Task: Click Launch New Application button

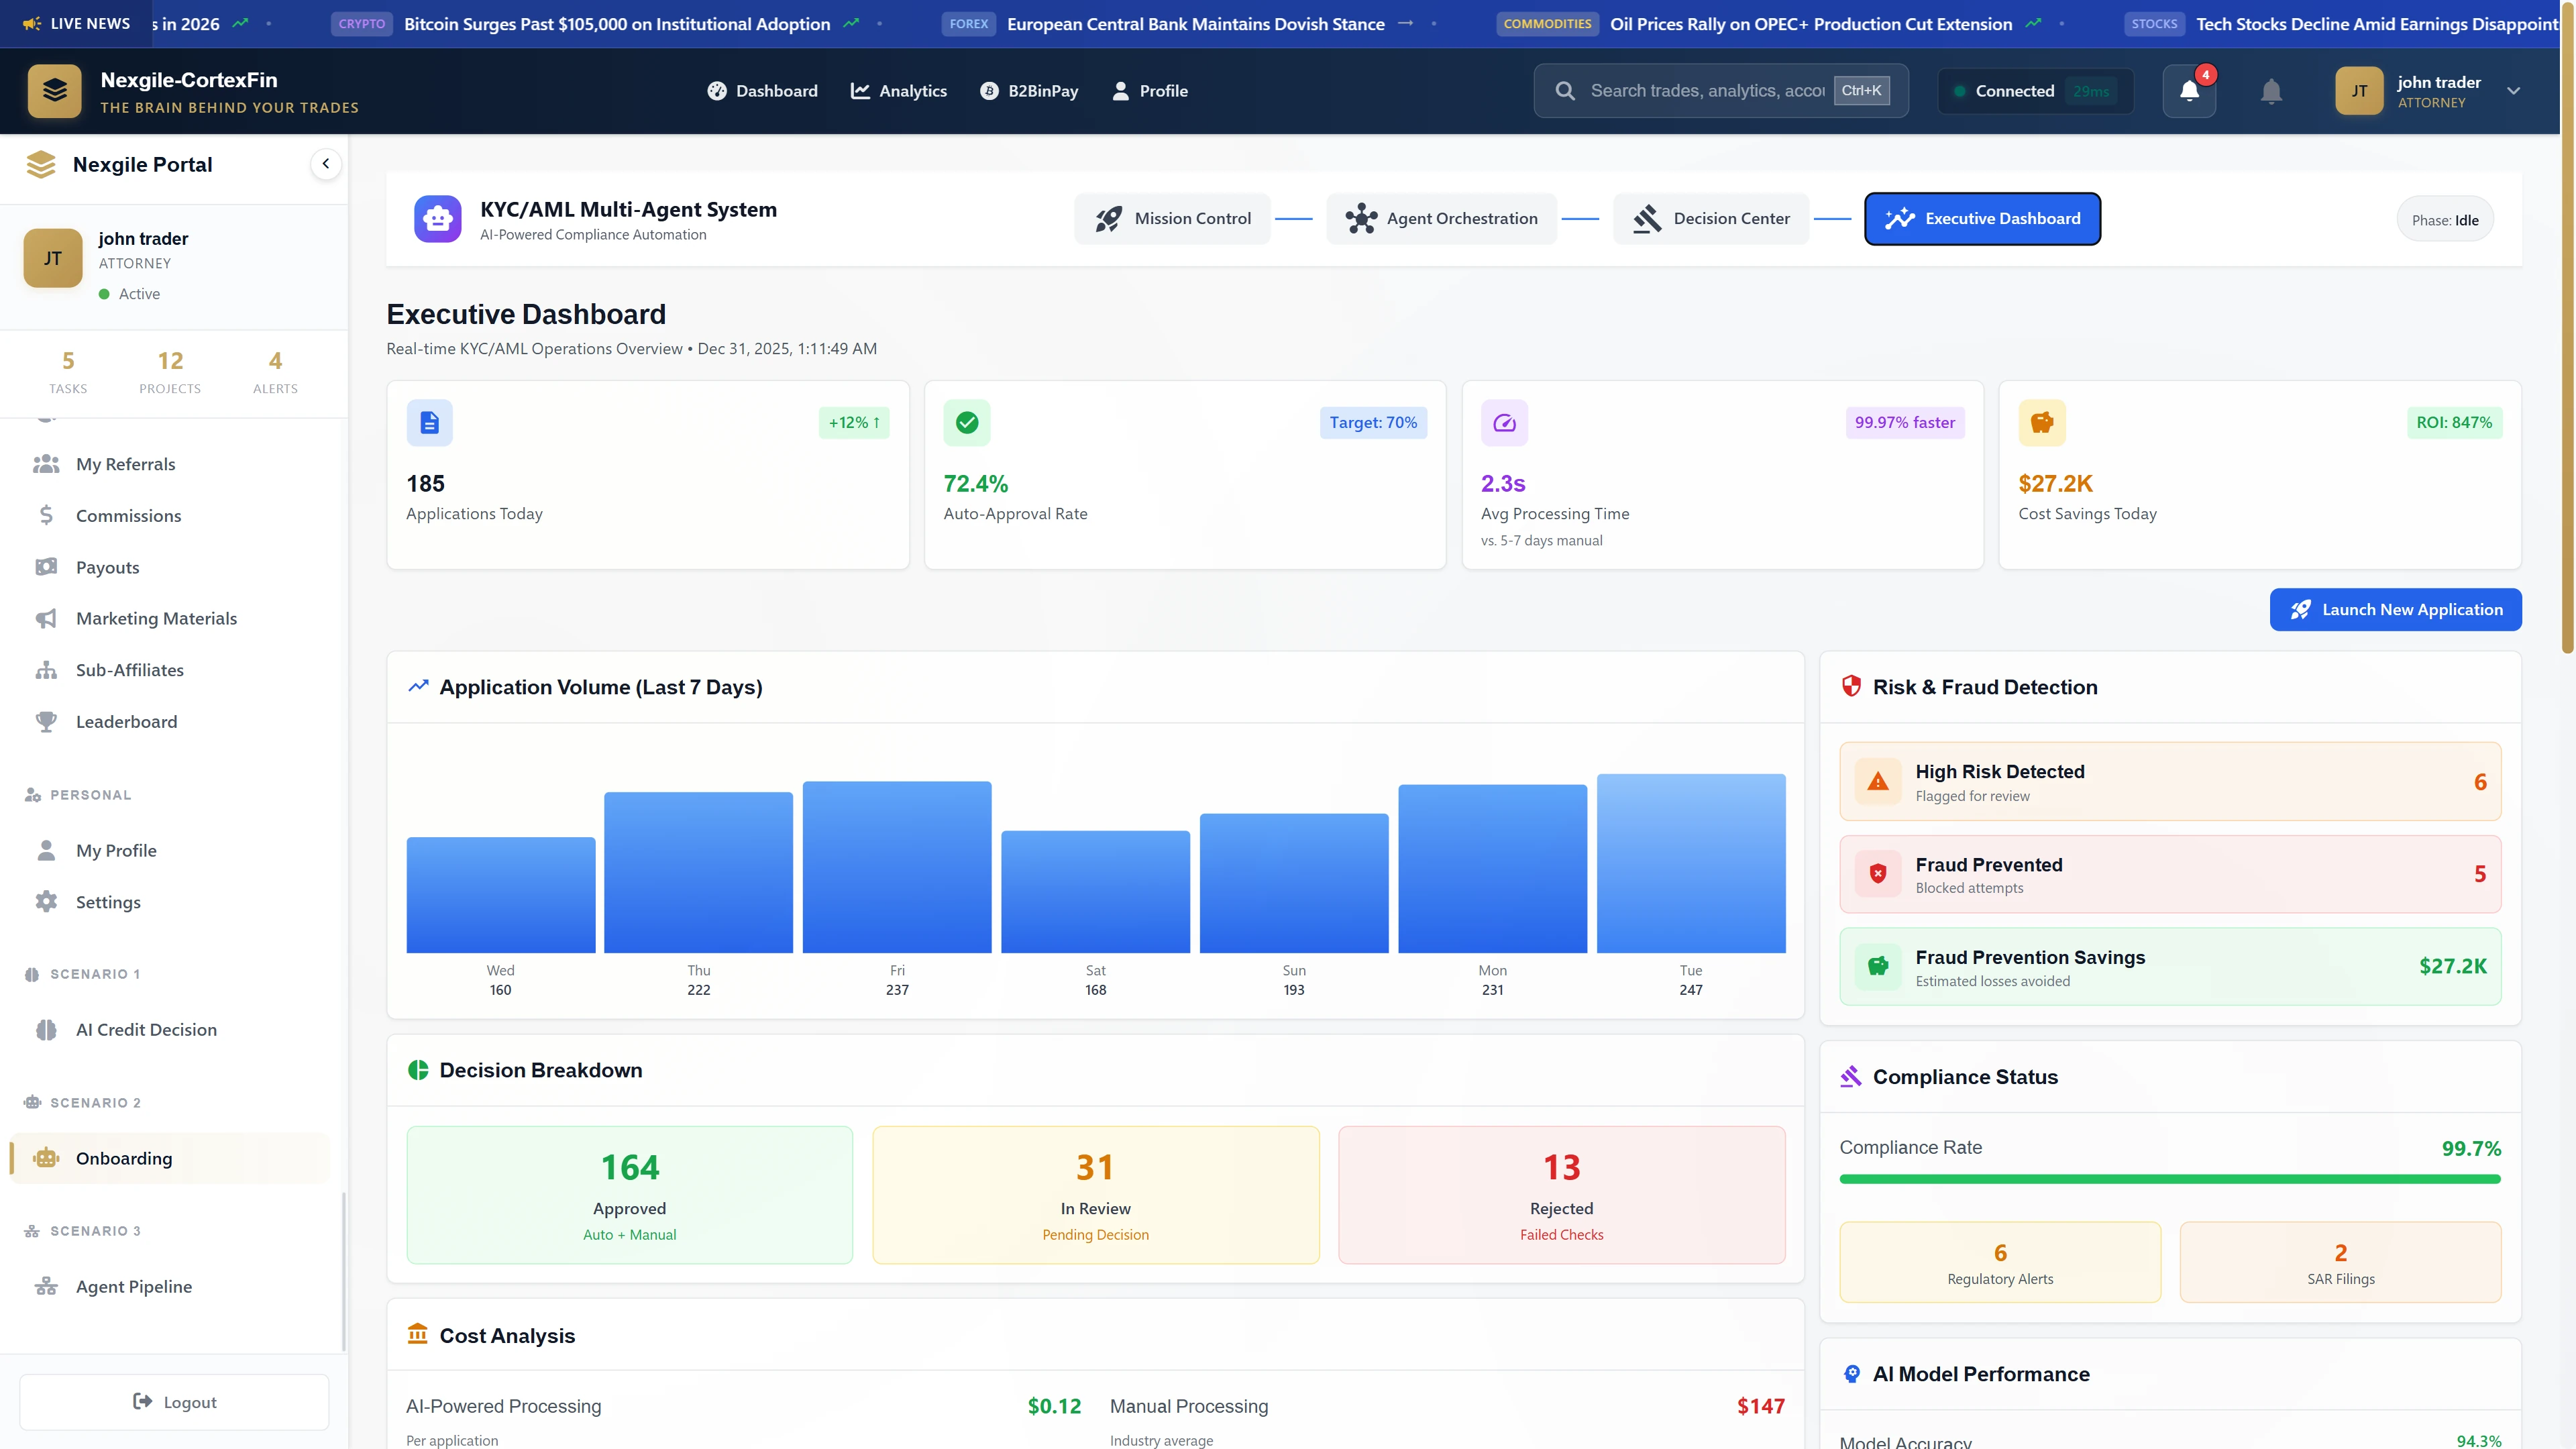Action: (x=2396, y=609)
